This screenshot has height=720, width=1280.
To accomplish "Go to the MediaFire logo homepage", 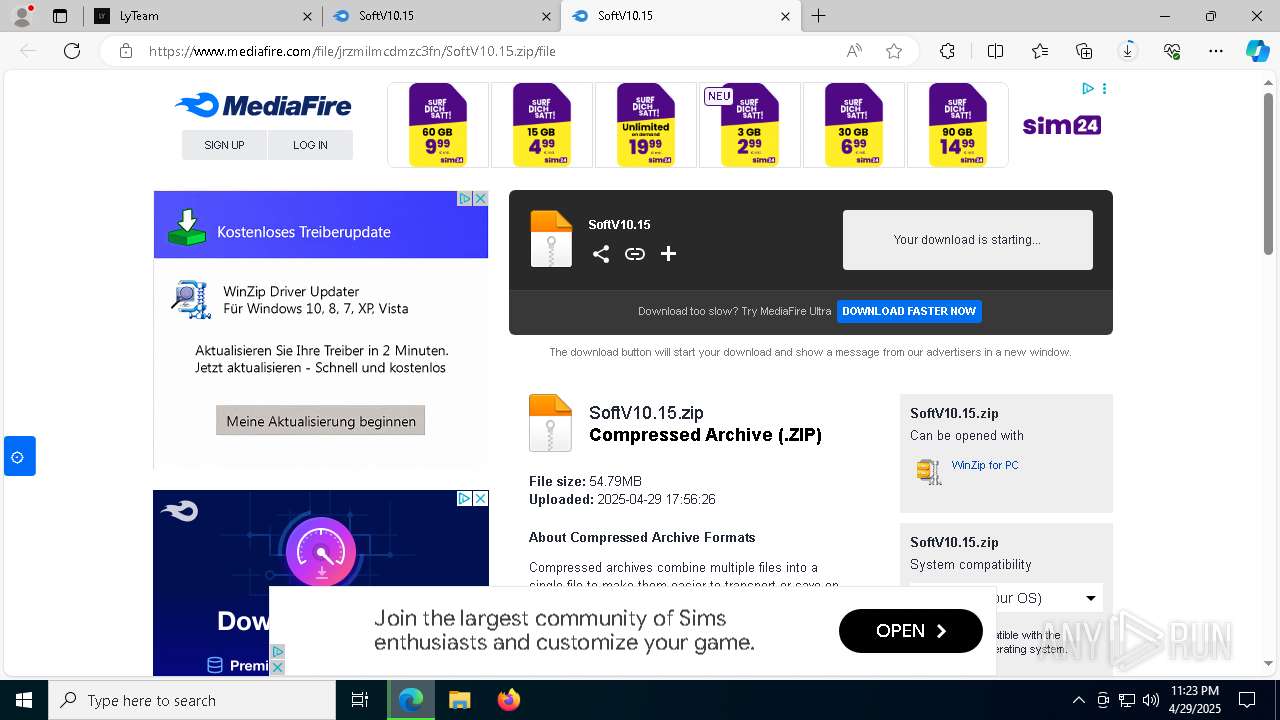I will point(263,105).
